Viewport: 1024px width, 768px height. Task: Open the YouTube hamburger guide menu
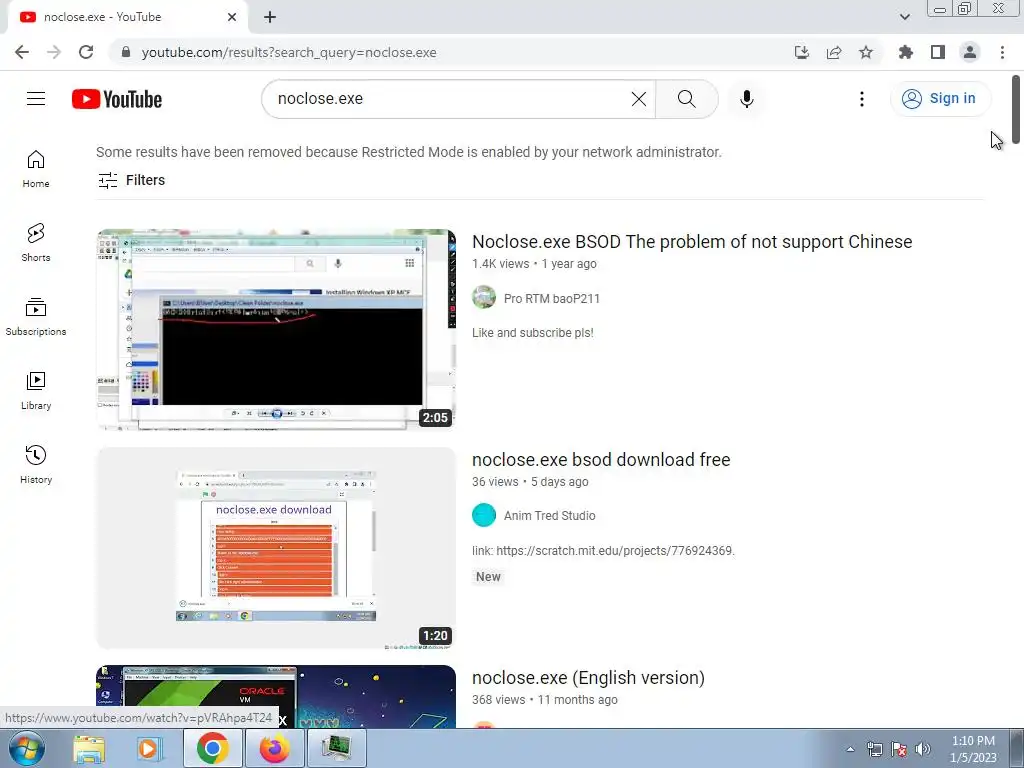click(36, 99)
